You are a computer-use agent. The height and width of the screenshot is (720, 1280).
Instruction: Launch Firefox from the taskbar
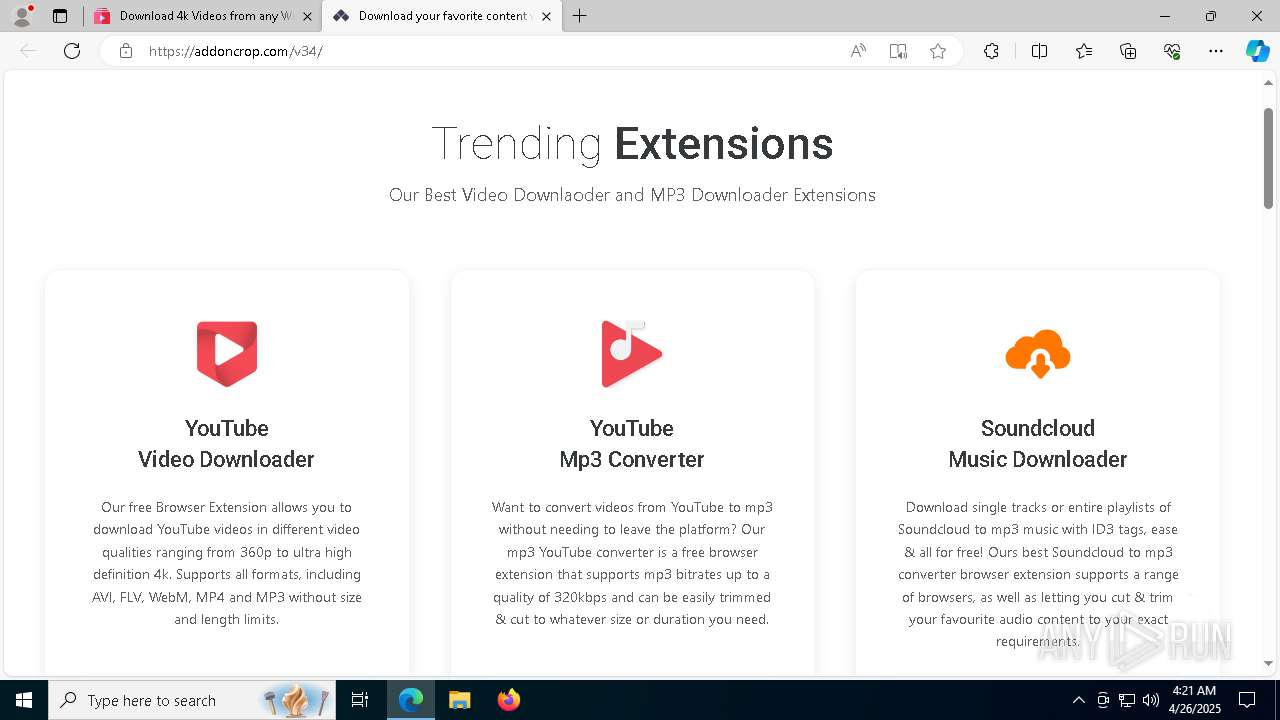509,700
